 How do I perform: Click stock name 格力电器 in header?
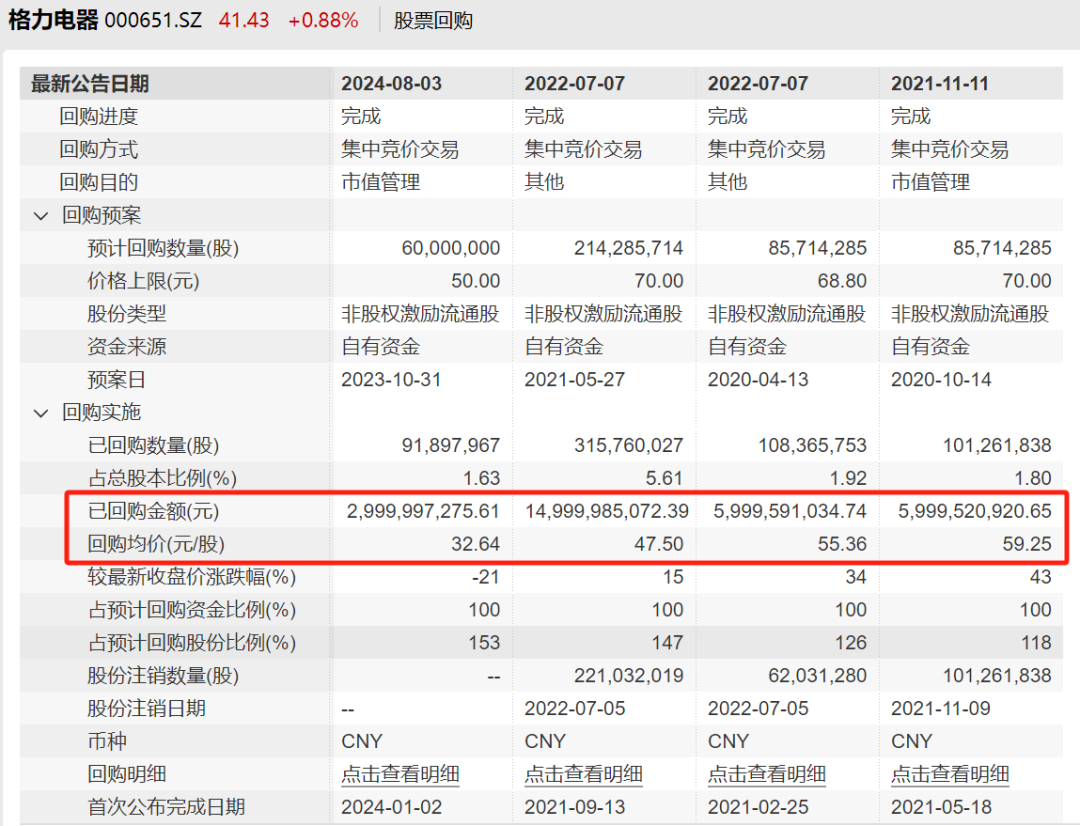[x=54, y=20]
